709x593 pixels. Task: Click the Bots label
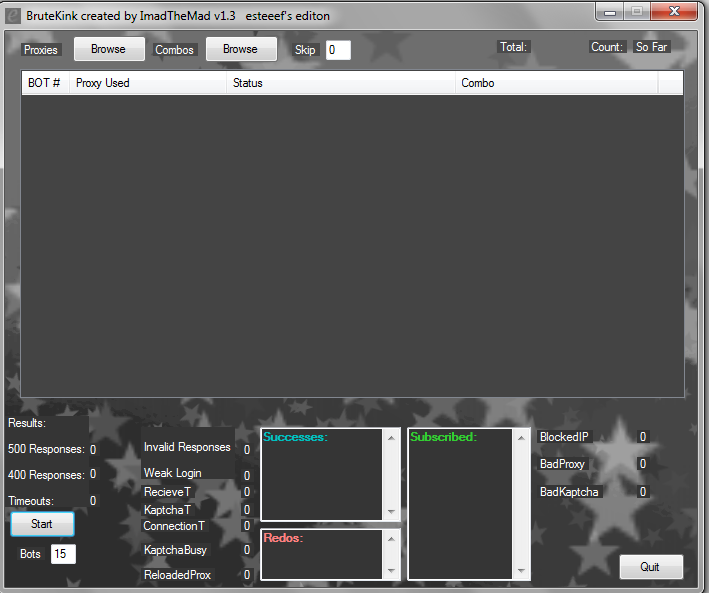tap(30, 554)
